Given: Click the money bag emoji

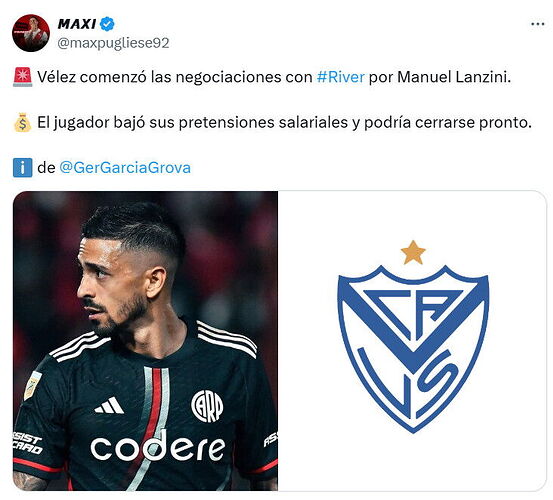Looking at the screenshot, I should (23, 122).
